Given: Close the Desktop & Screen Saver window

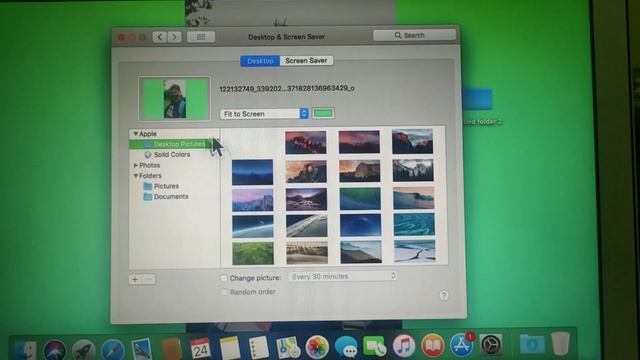Looking at the screenshot, I should pos(121,38).
